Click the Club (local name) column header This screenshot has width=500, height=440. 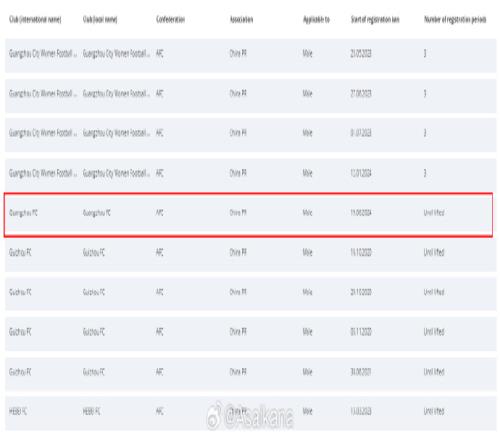tap(100, 20)
